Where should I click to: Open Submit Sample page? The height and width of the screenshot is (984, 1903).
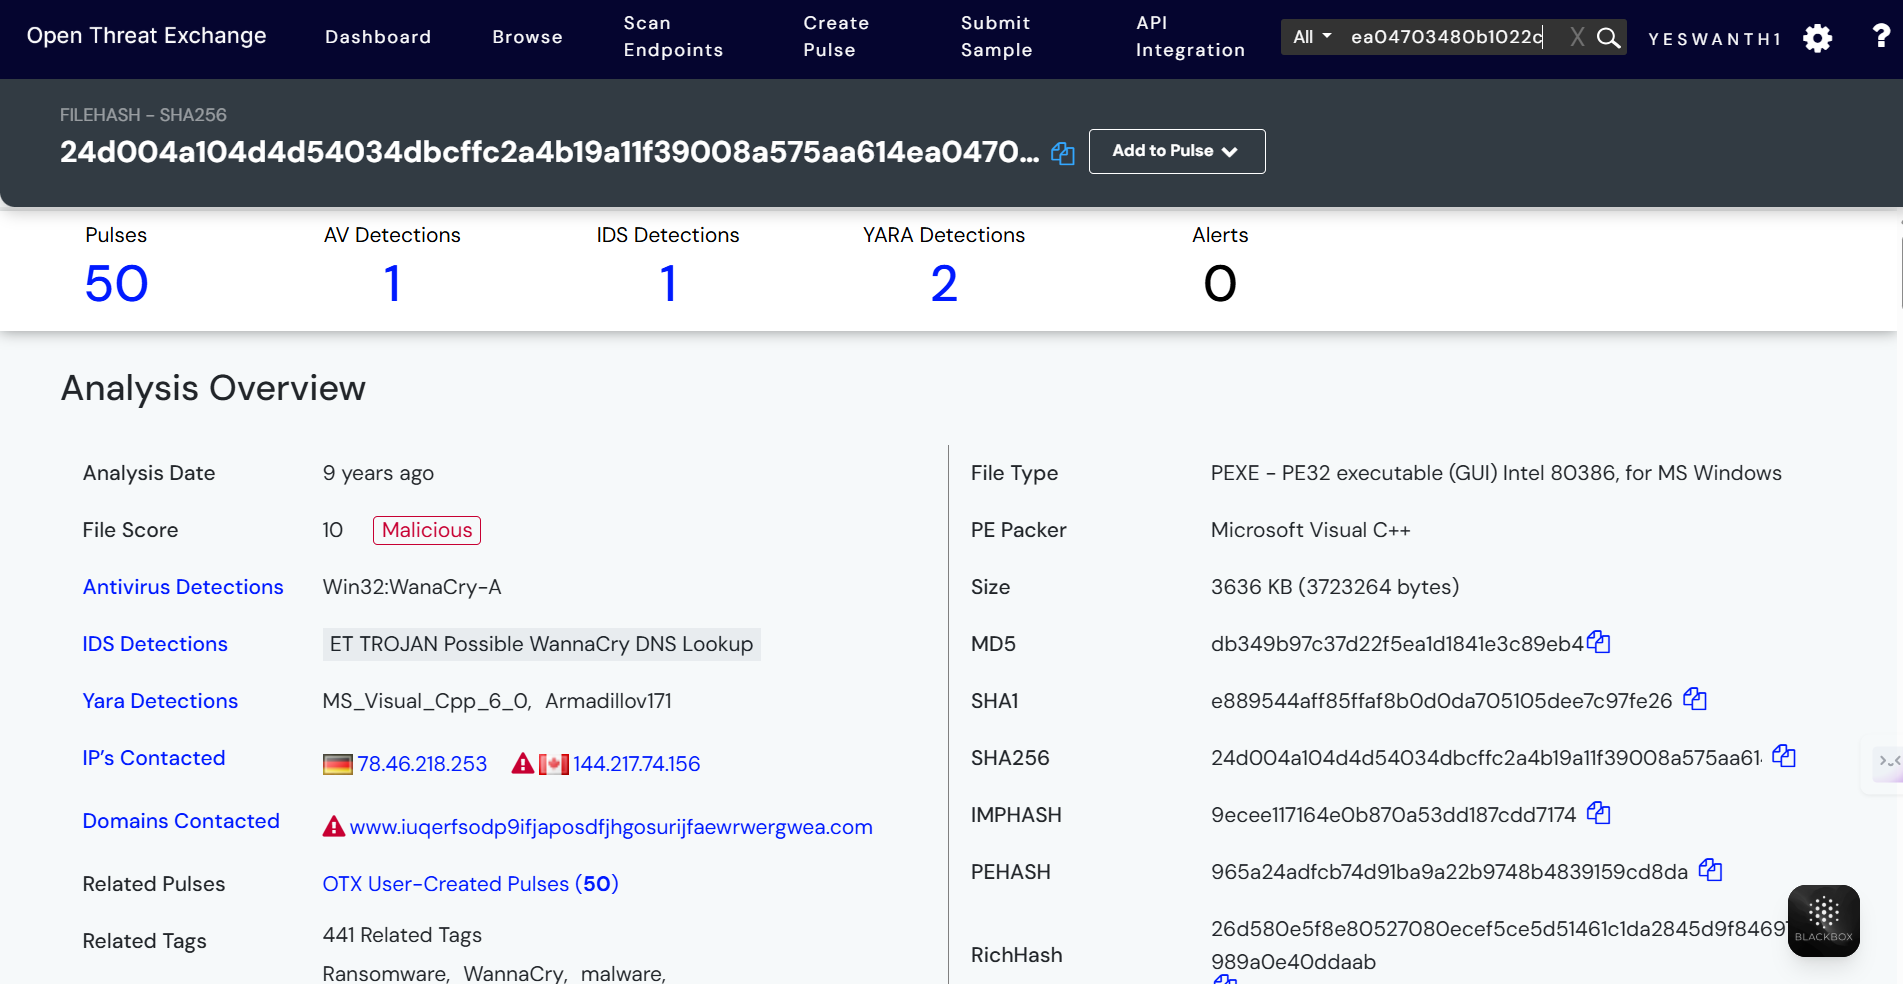[x=996, y=37]
